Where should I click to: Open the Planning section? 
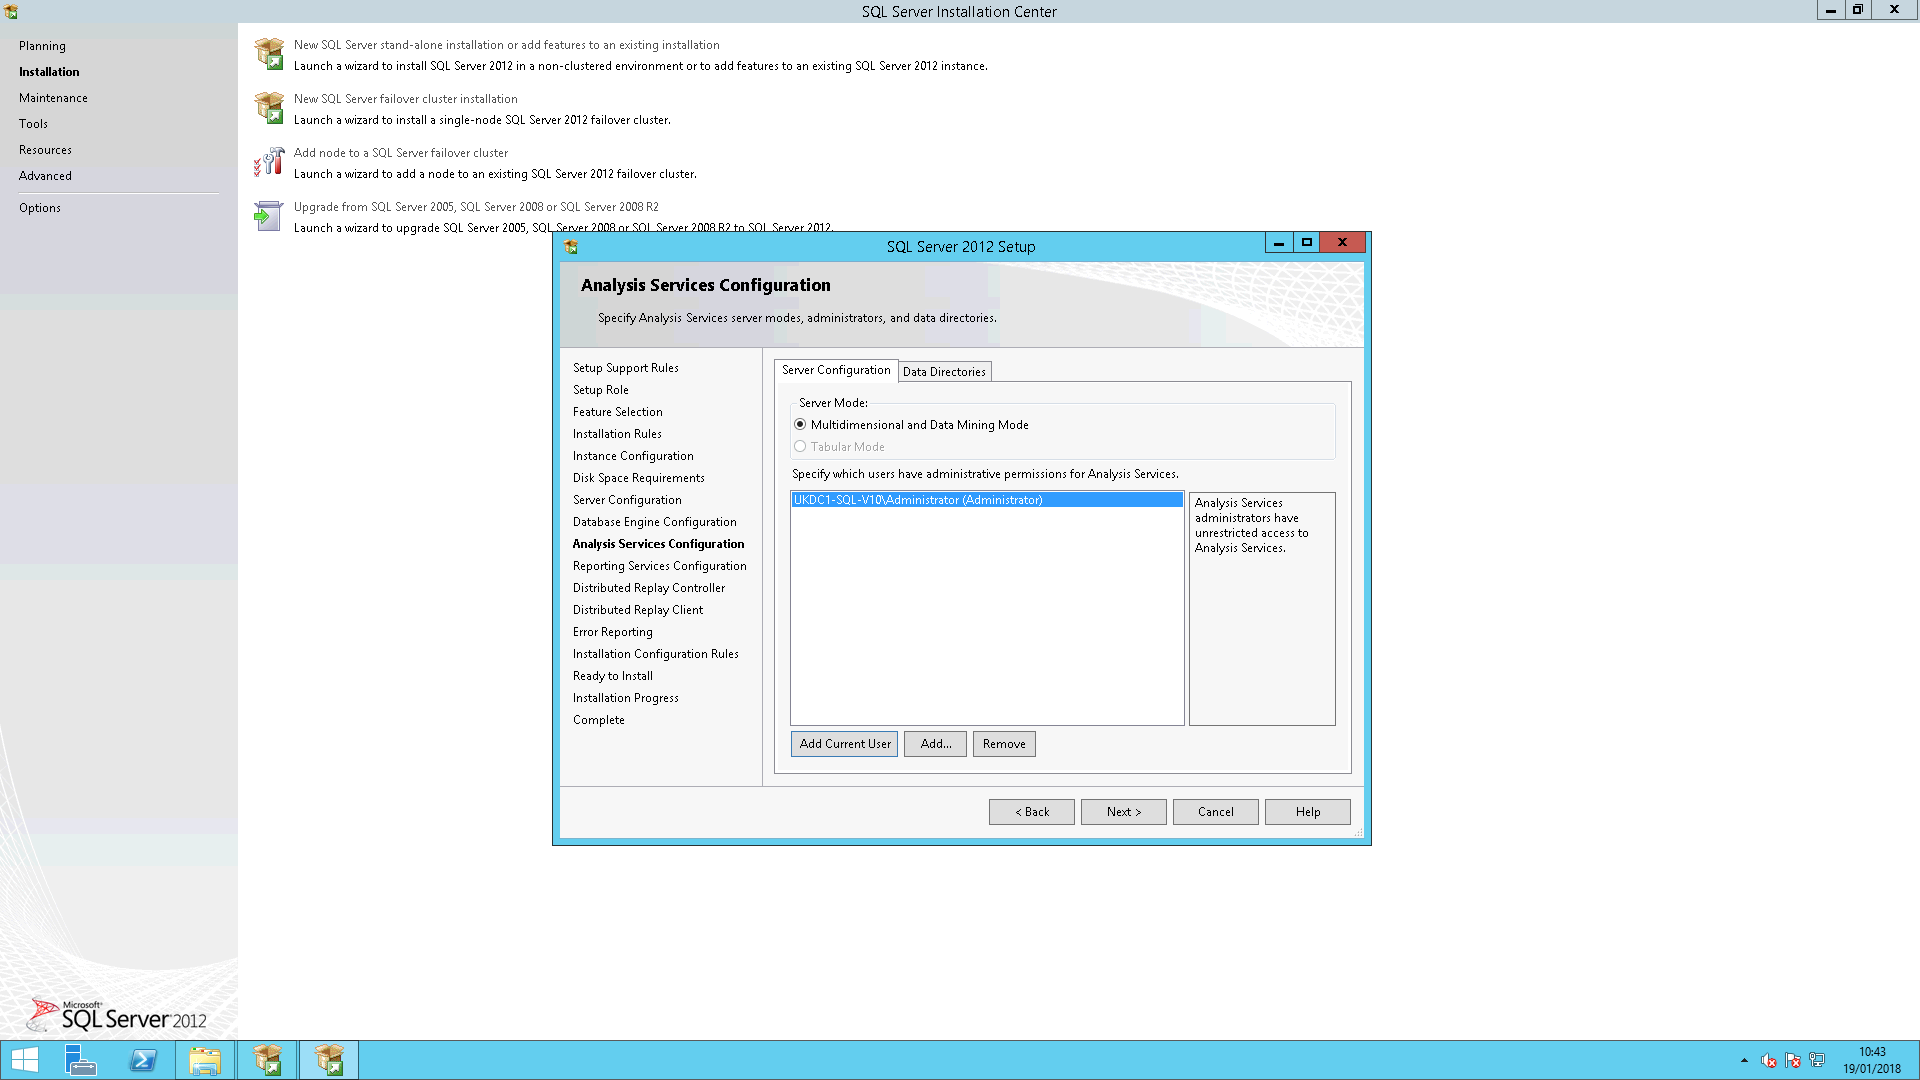[42, 46]
